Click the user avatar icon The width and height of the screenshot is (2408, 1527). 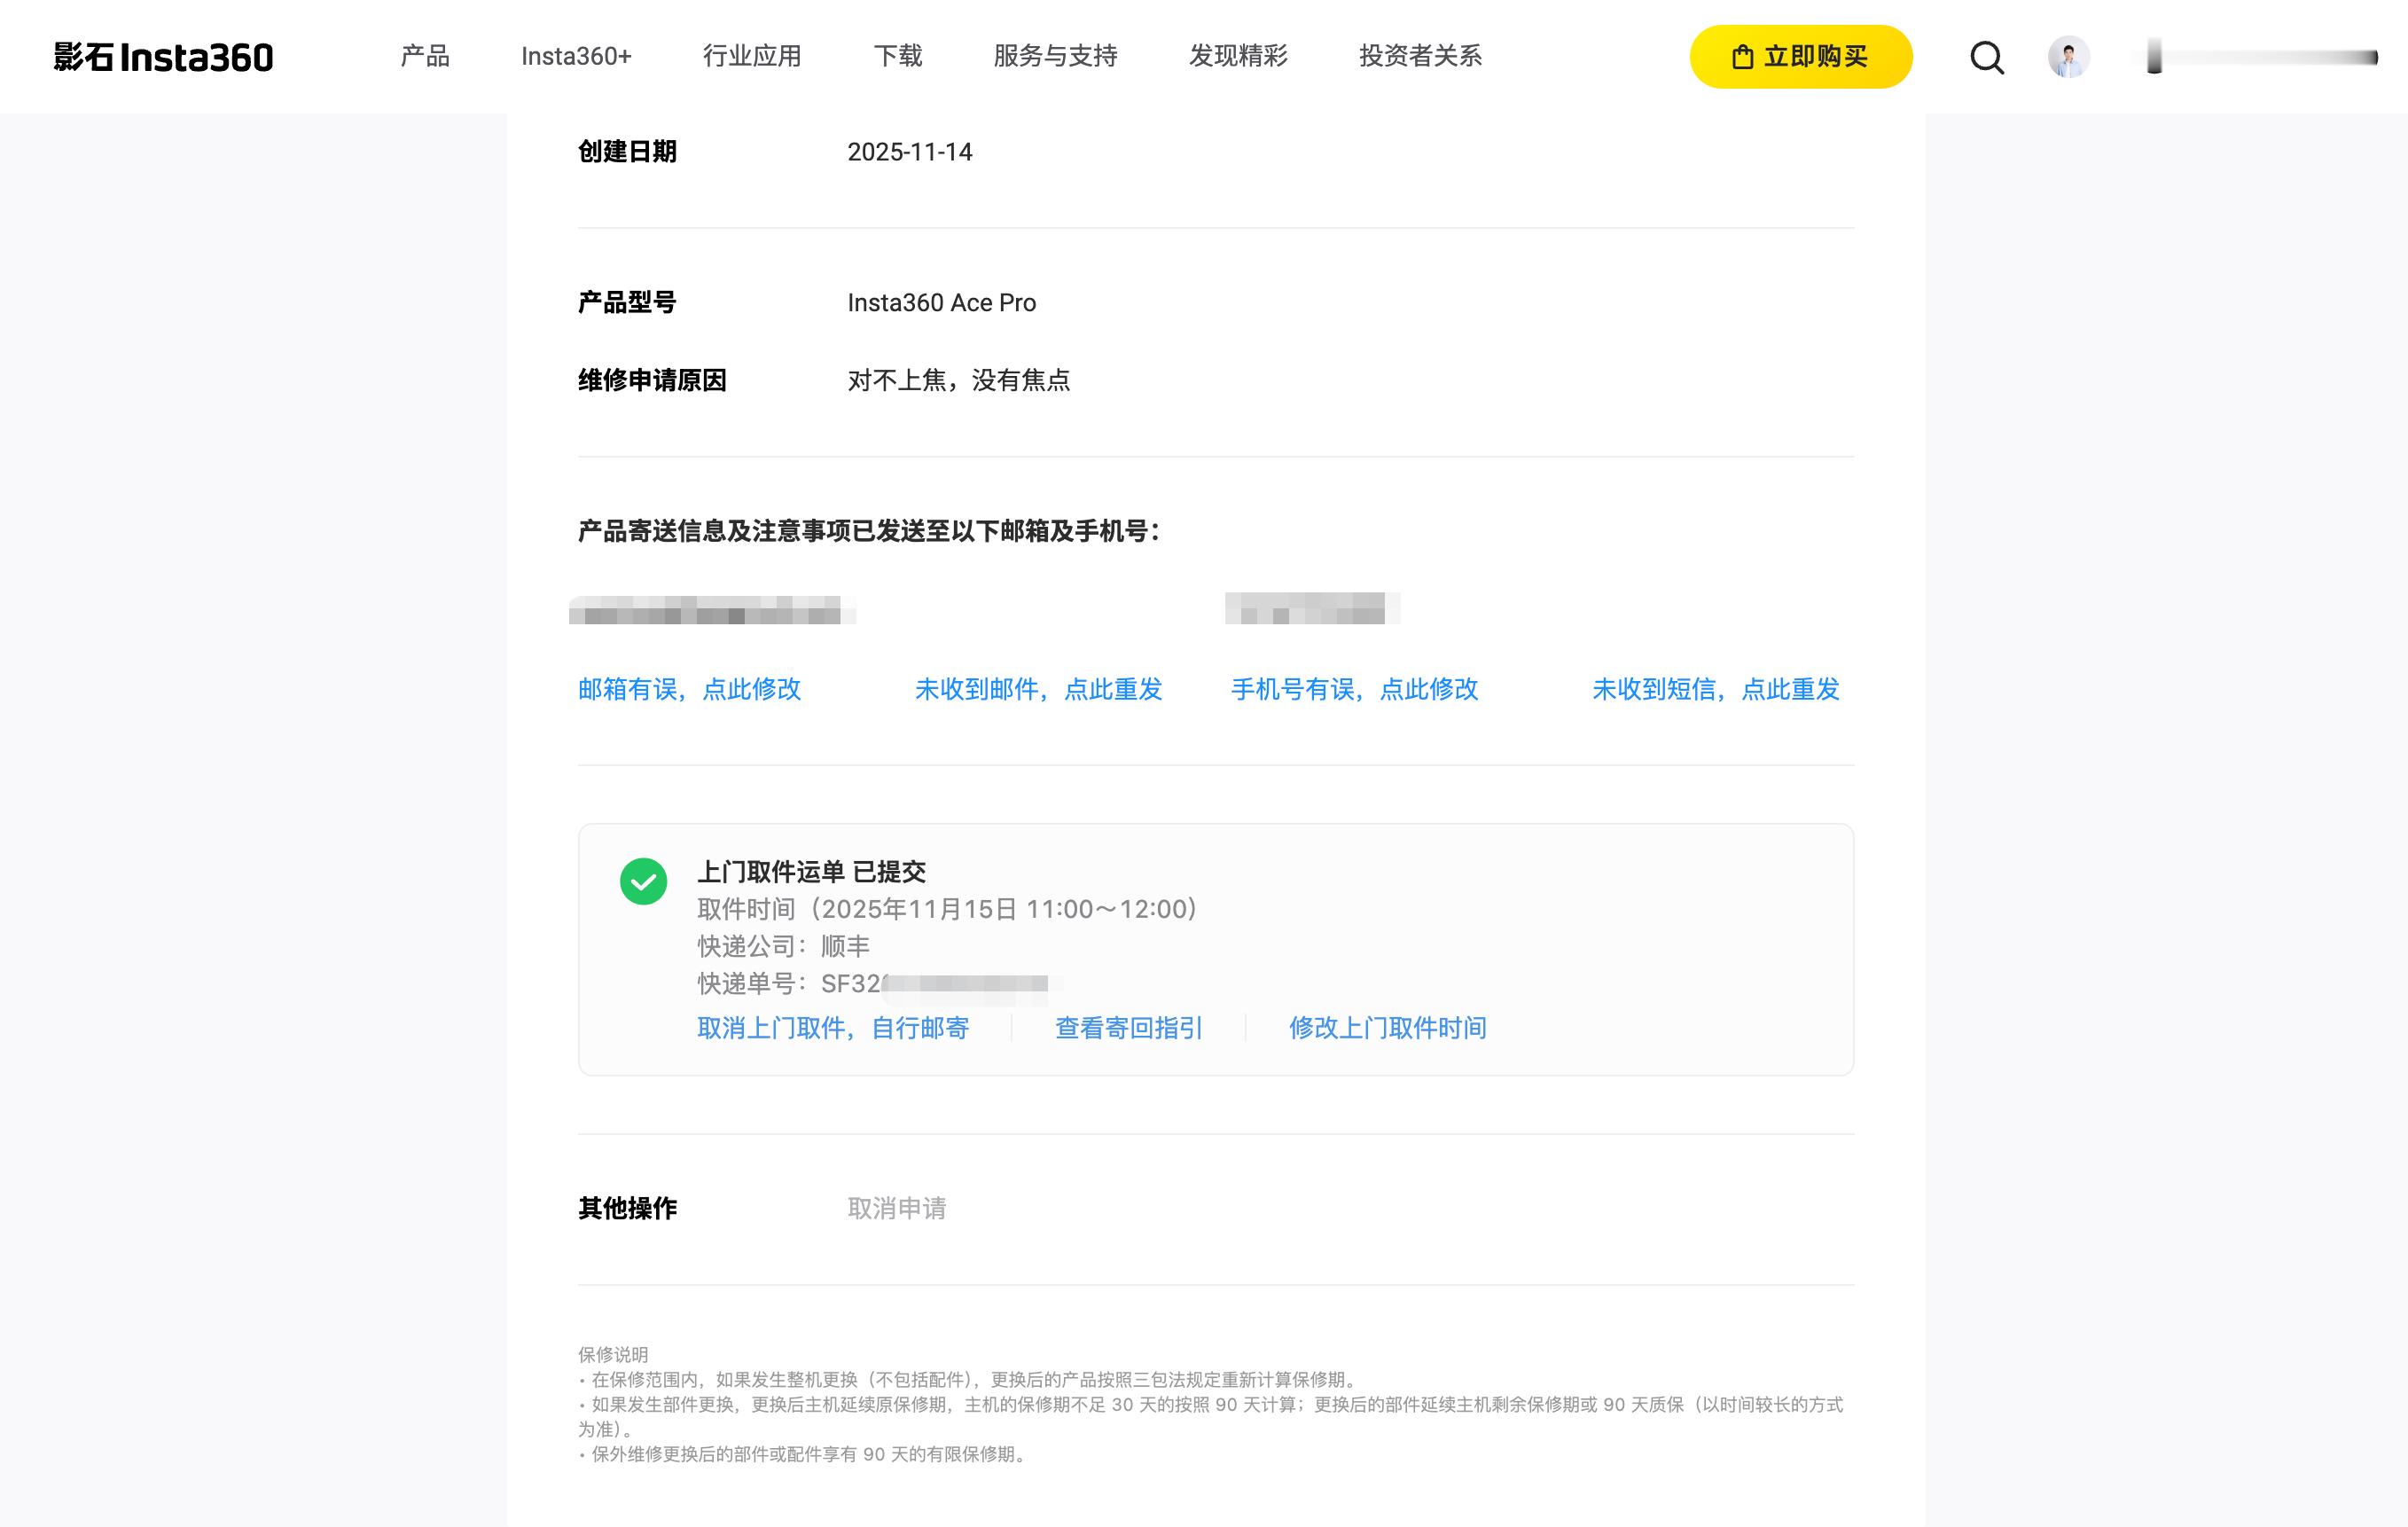point(2068,57)
